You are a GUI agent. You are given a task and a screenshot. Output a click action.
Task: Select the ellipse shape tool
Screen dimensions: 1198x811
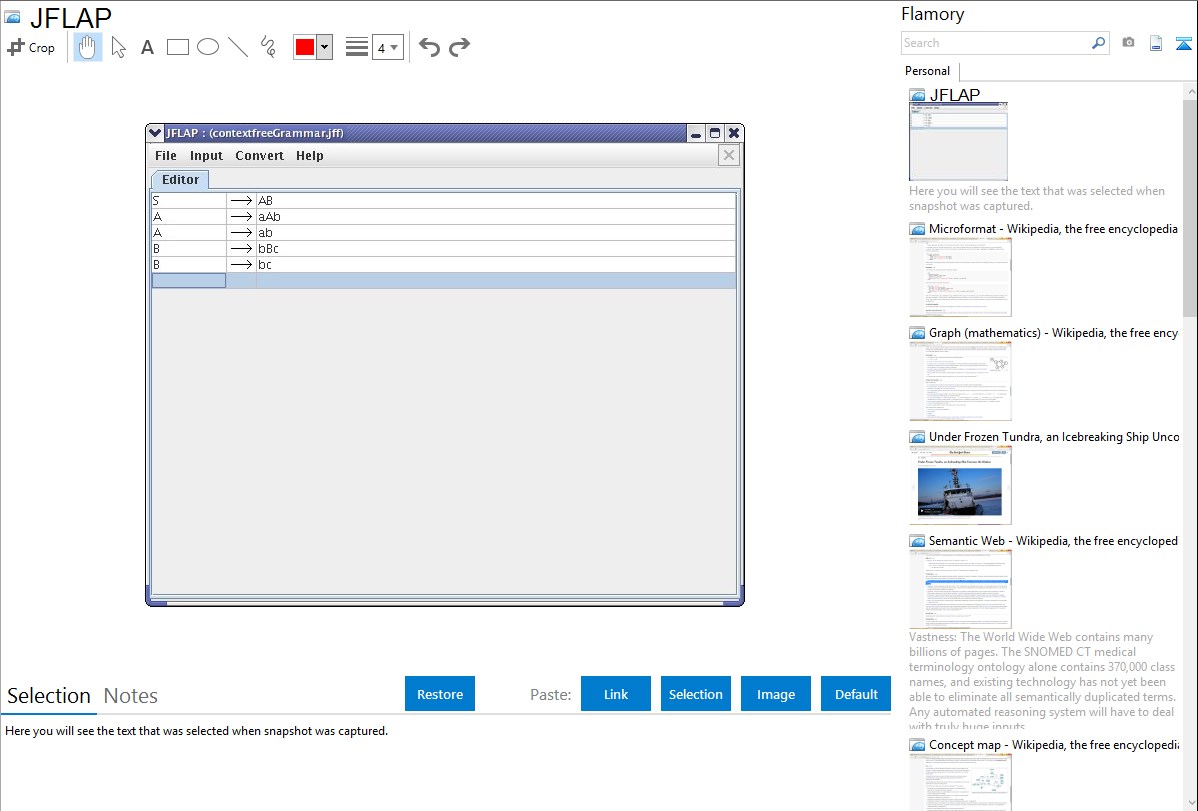(x=208, y=47)
